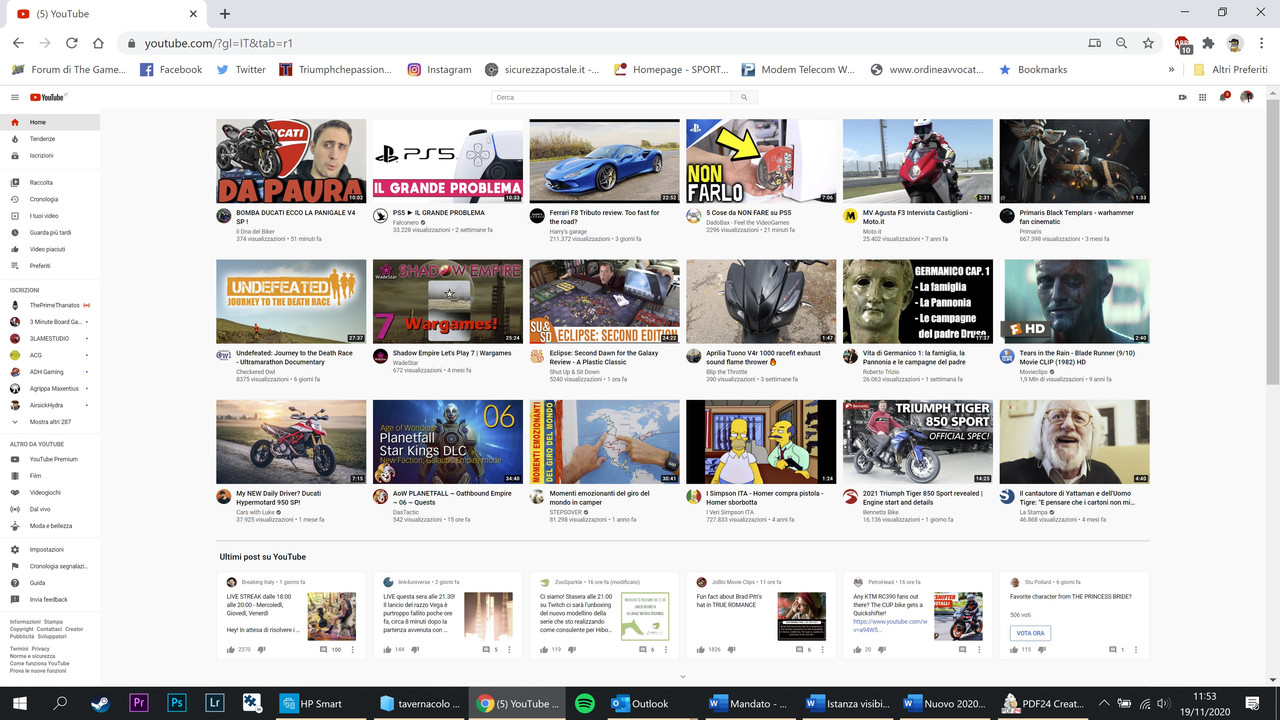Switch to Outlook in the taskbar
This screenshot has width=1280, height=720.
pyautogui.click(x=640, y=703)
